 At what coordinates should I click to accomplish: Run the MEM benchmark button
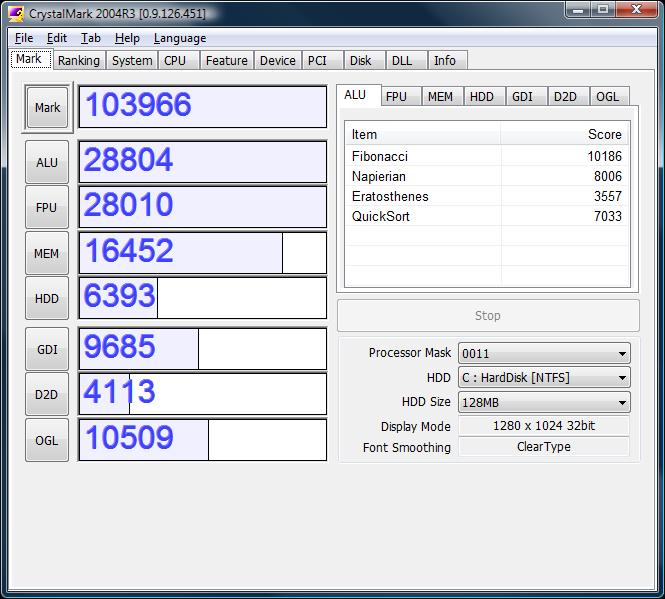coord(47,253)
